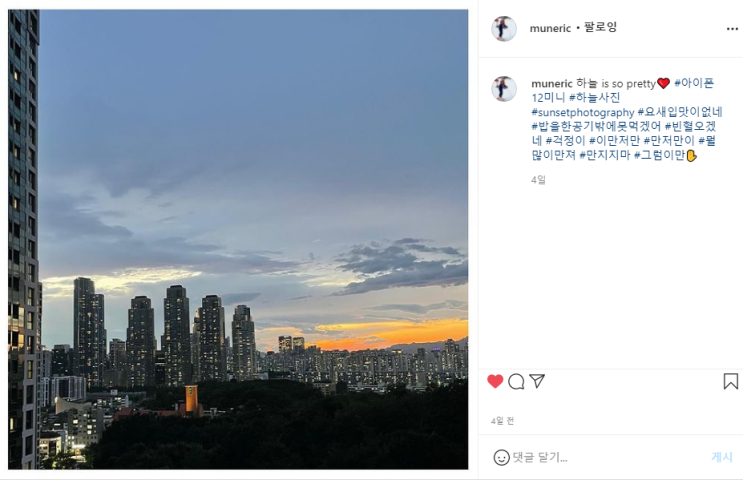Image resolution: width=743 pixels, height=480 pixels.
Task: Focus the 댓글 달기 comment field
Action: click(x=609, y=457)
